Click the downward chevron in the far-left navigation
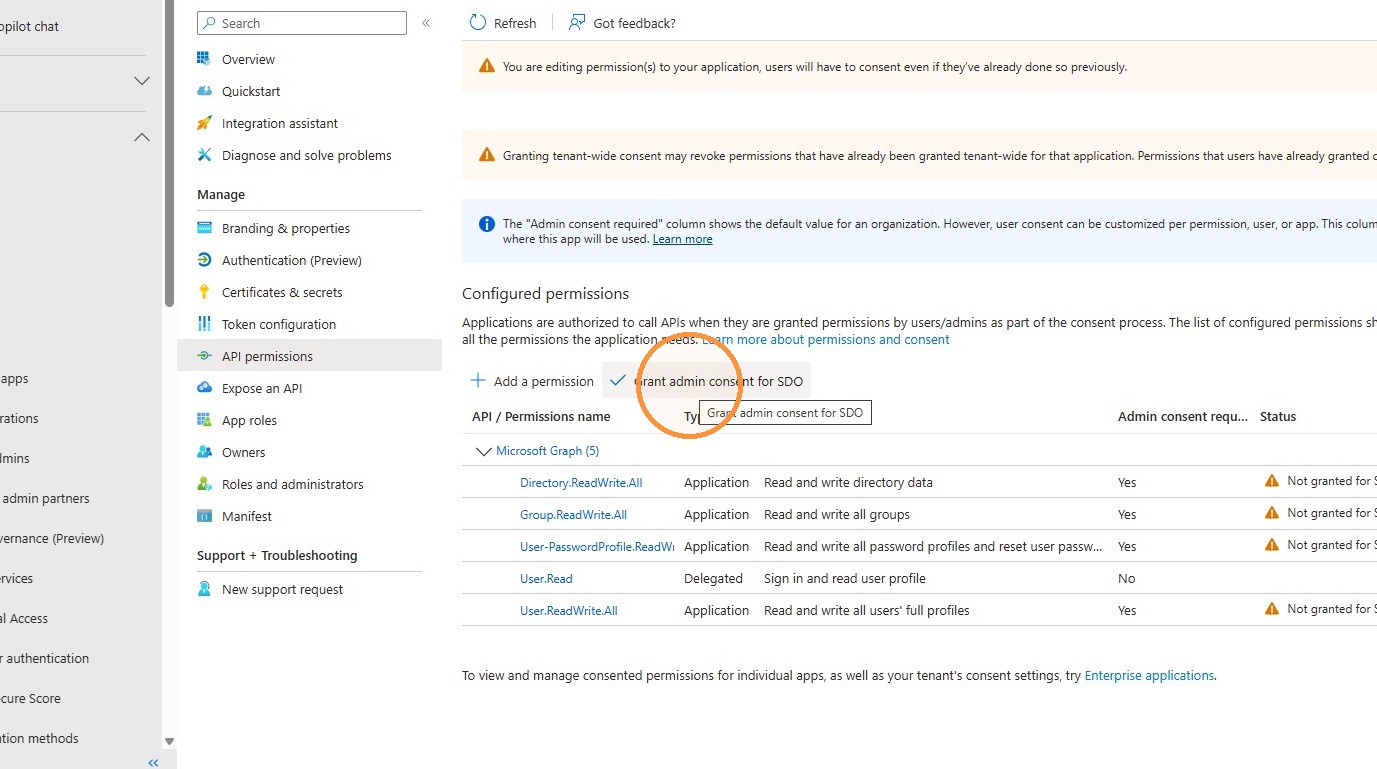The width and height of the screenshot is (1377, 769). tap(142, 80)
